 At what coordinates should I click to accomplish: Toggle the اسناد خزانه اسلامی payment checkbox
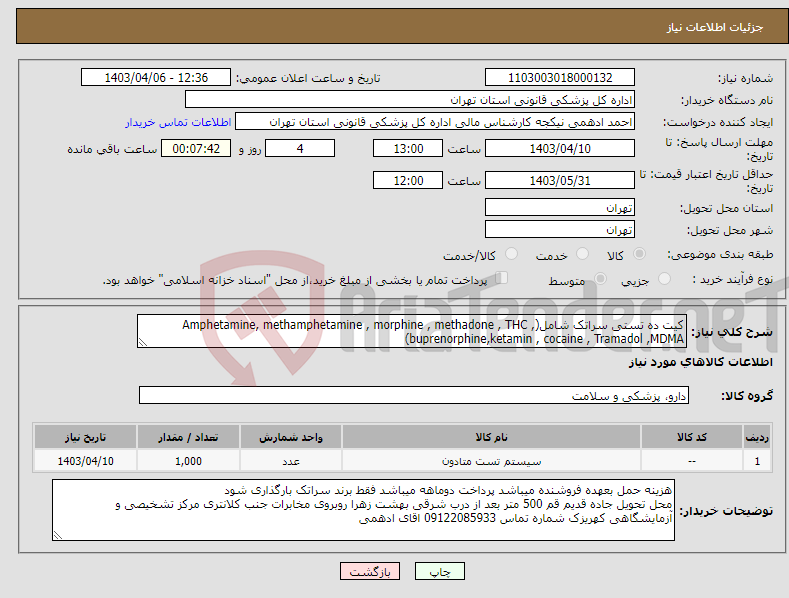[502, 278]
